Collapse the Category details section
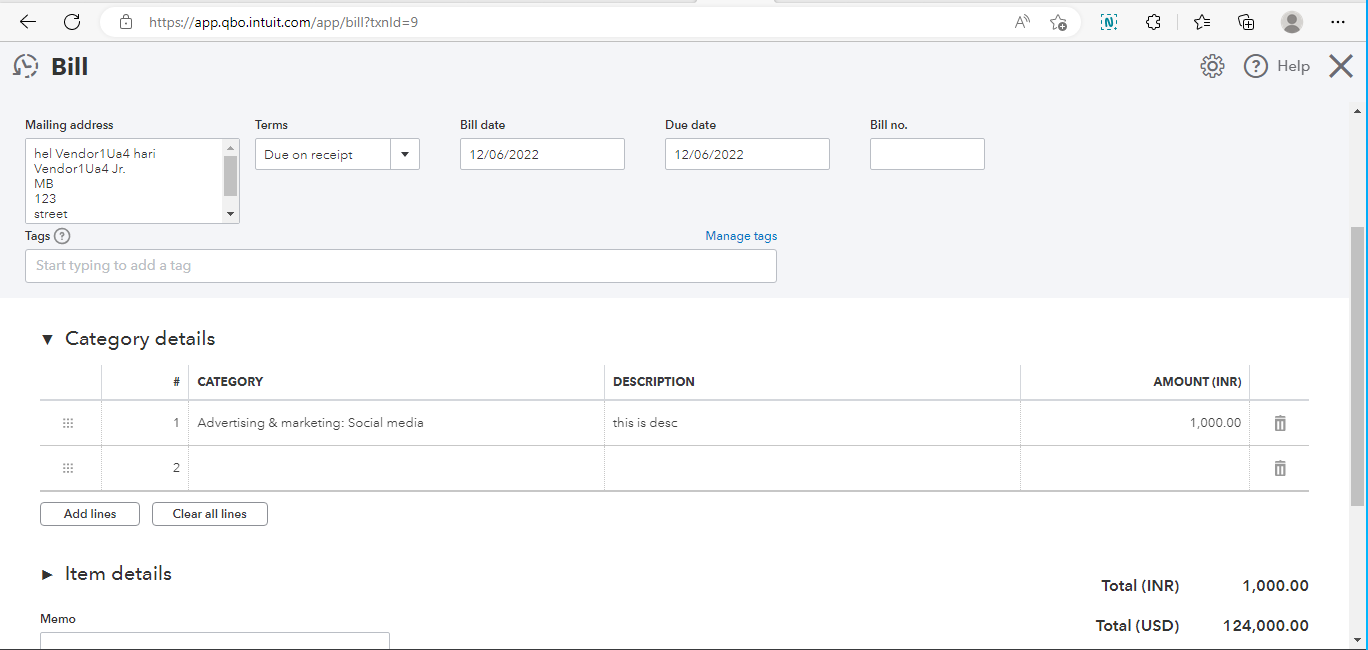This screenshot has width=1368, height=650. [x=47, y=339]
